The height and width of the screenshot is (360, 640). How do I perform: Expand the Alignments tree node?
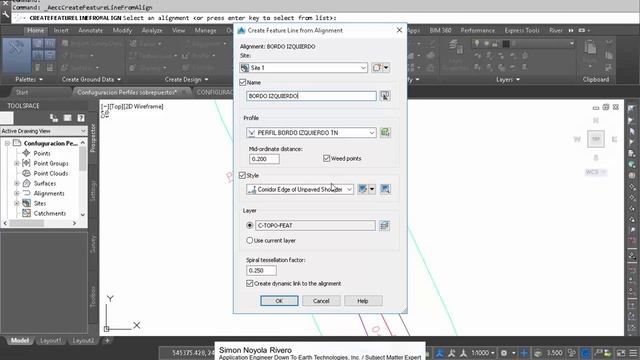(x=17, y=193)
